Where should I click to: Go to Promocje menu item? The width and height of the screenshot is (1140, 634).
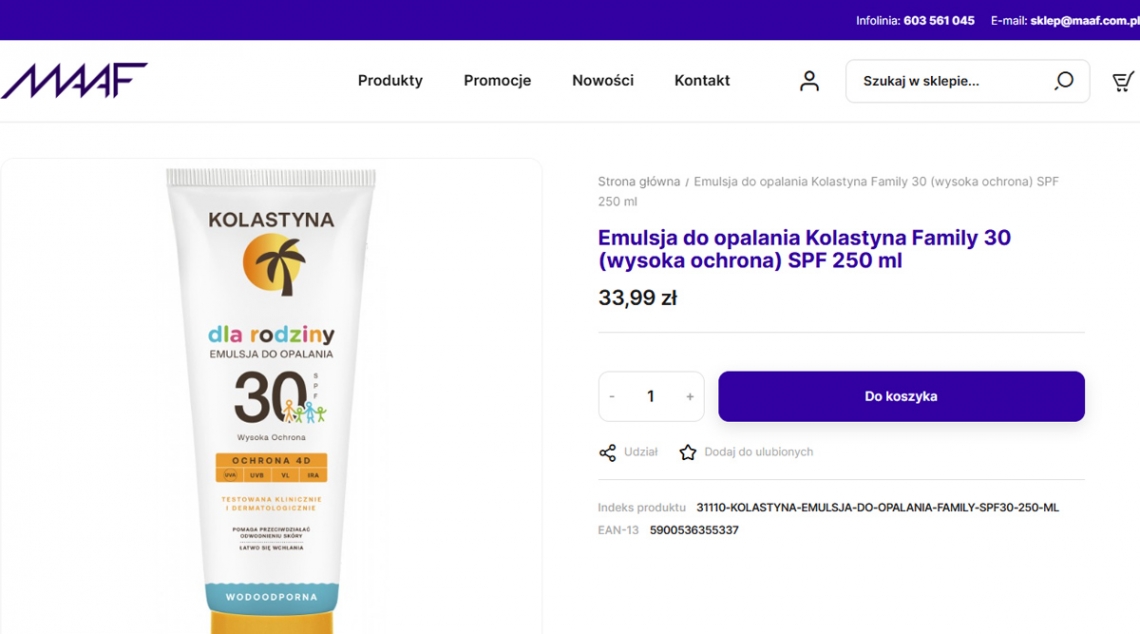[497, 81]
